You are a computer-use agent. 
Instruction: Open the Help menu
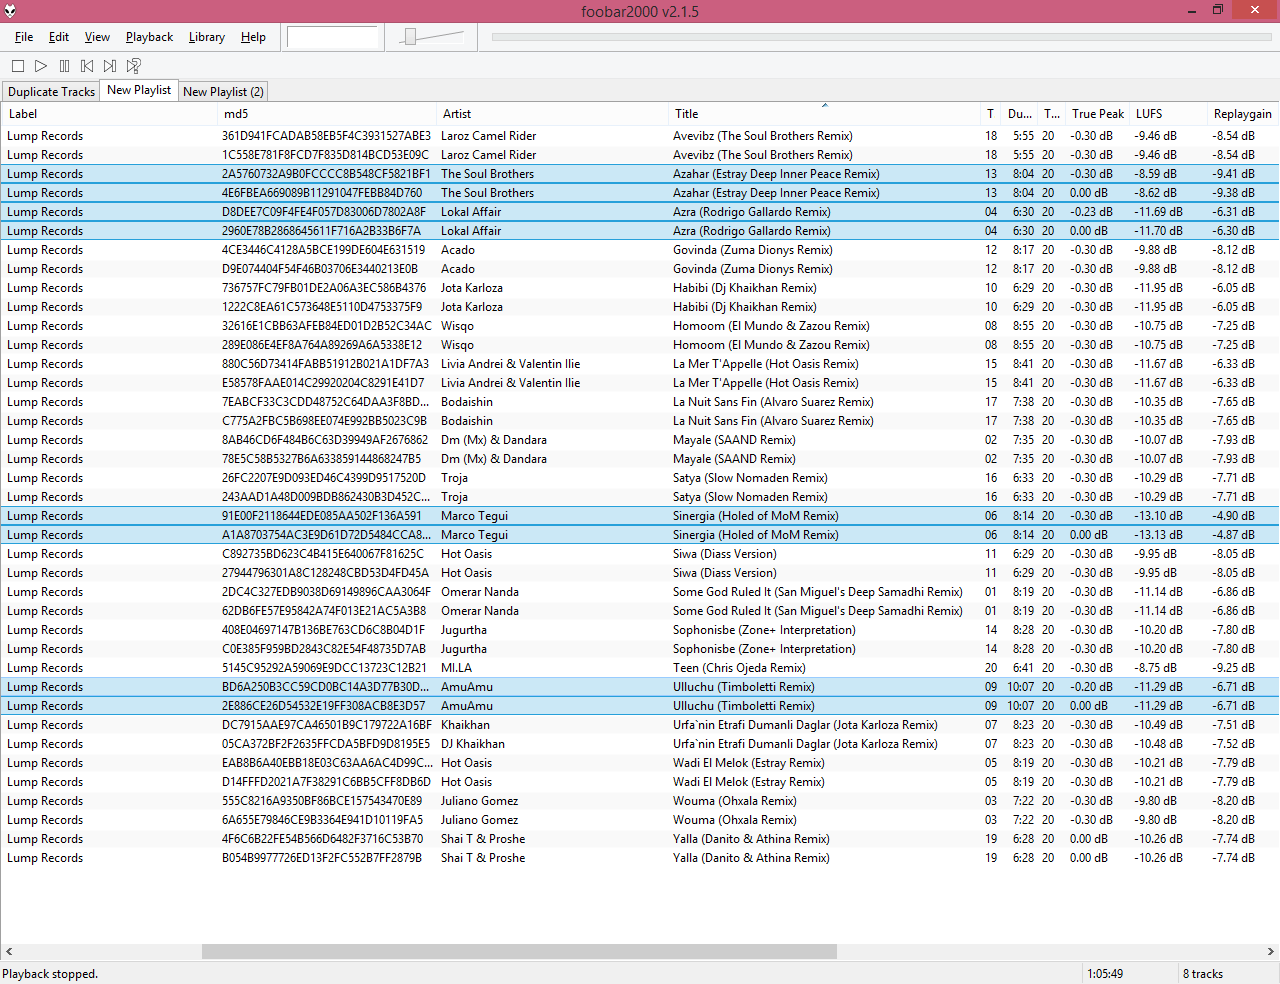coord(253,37)
